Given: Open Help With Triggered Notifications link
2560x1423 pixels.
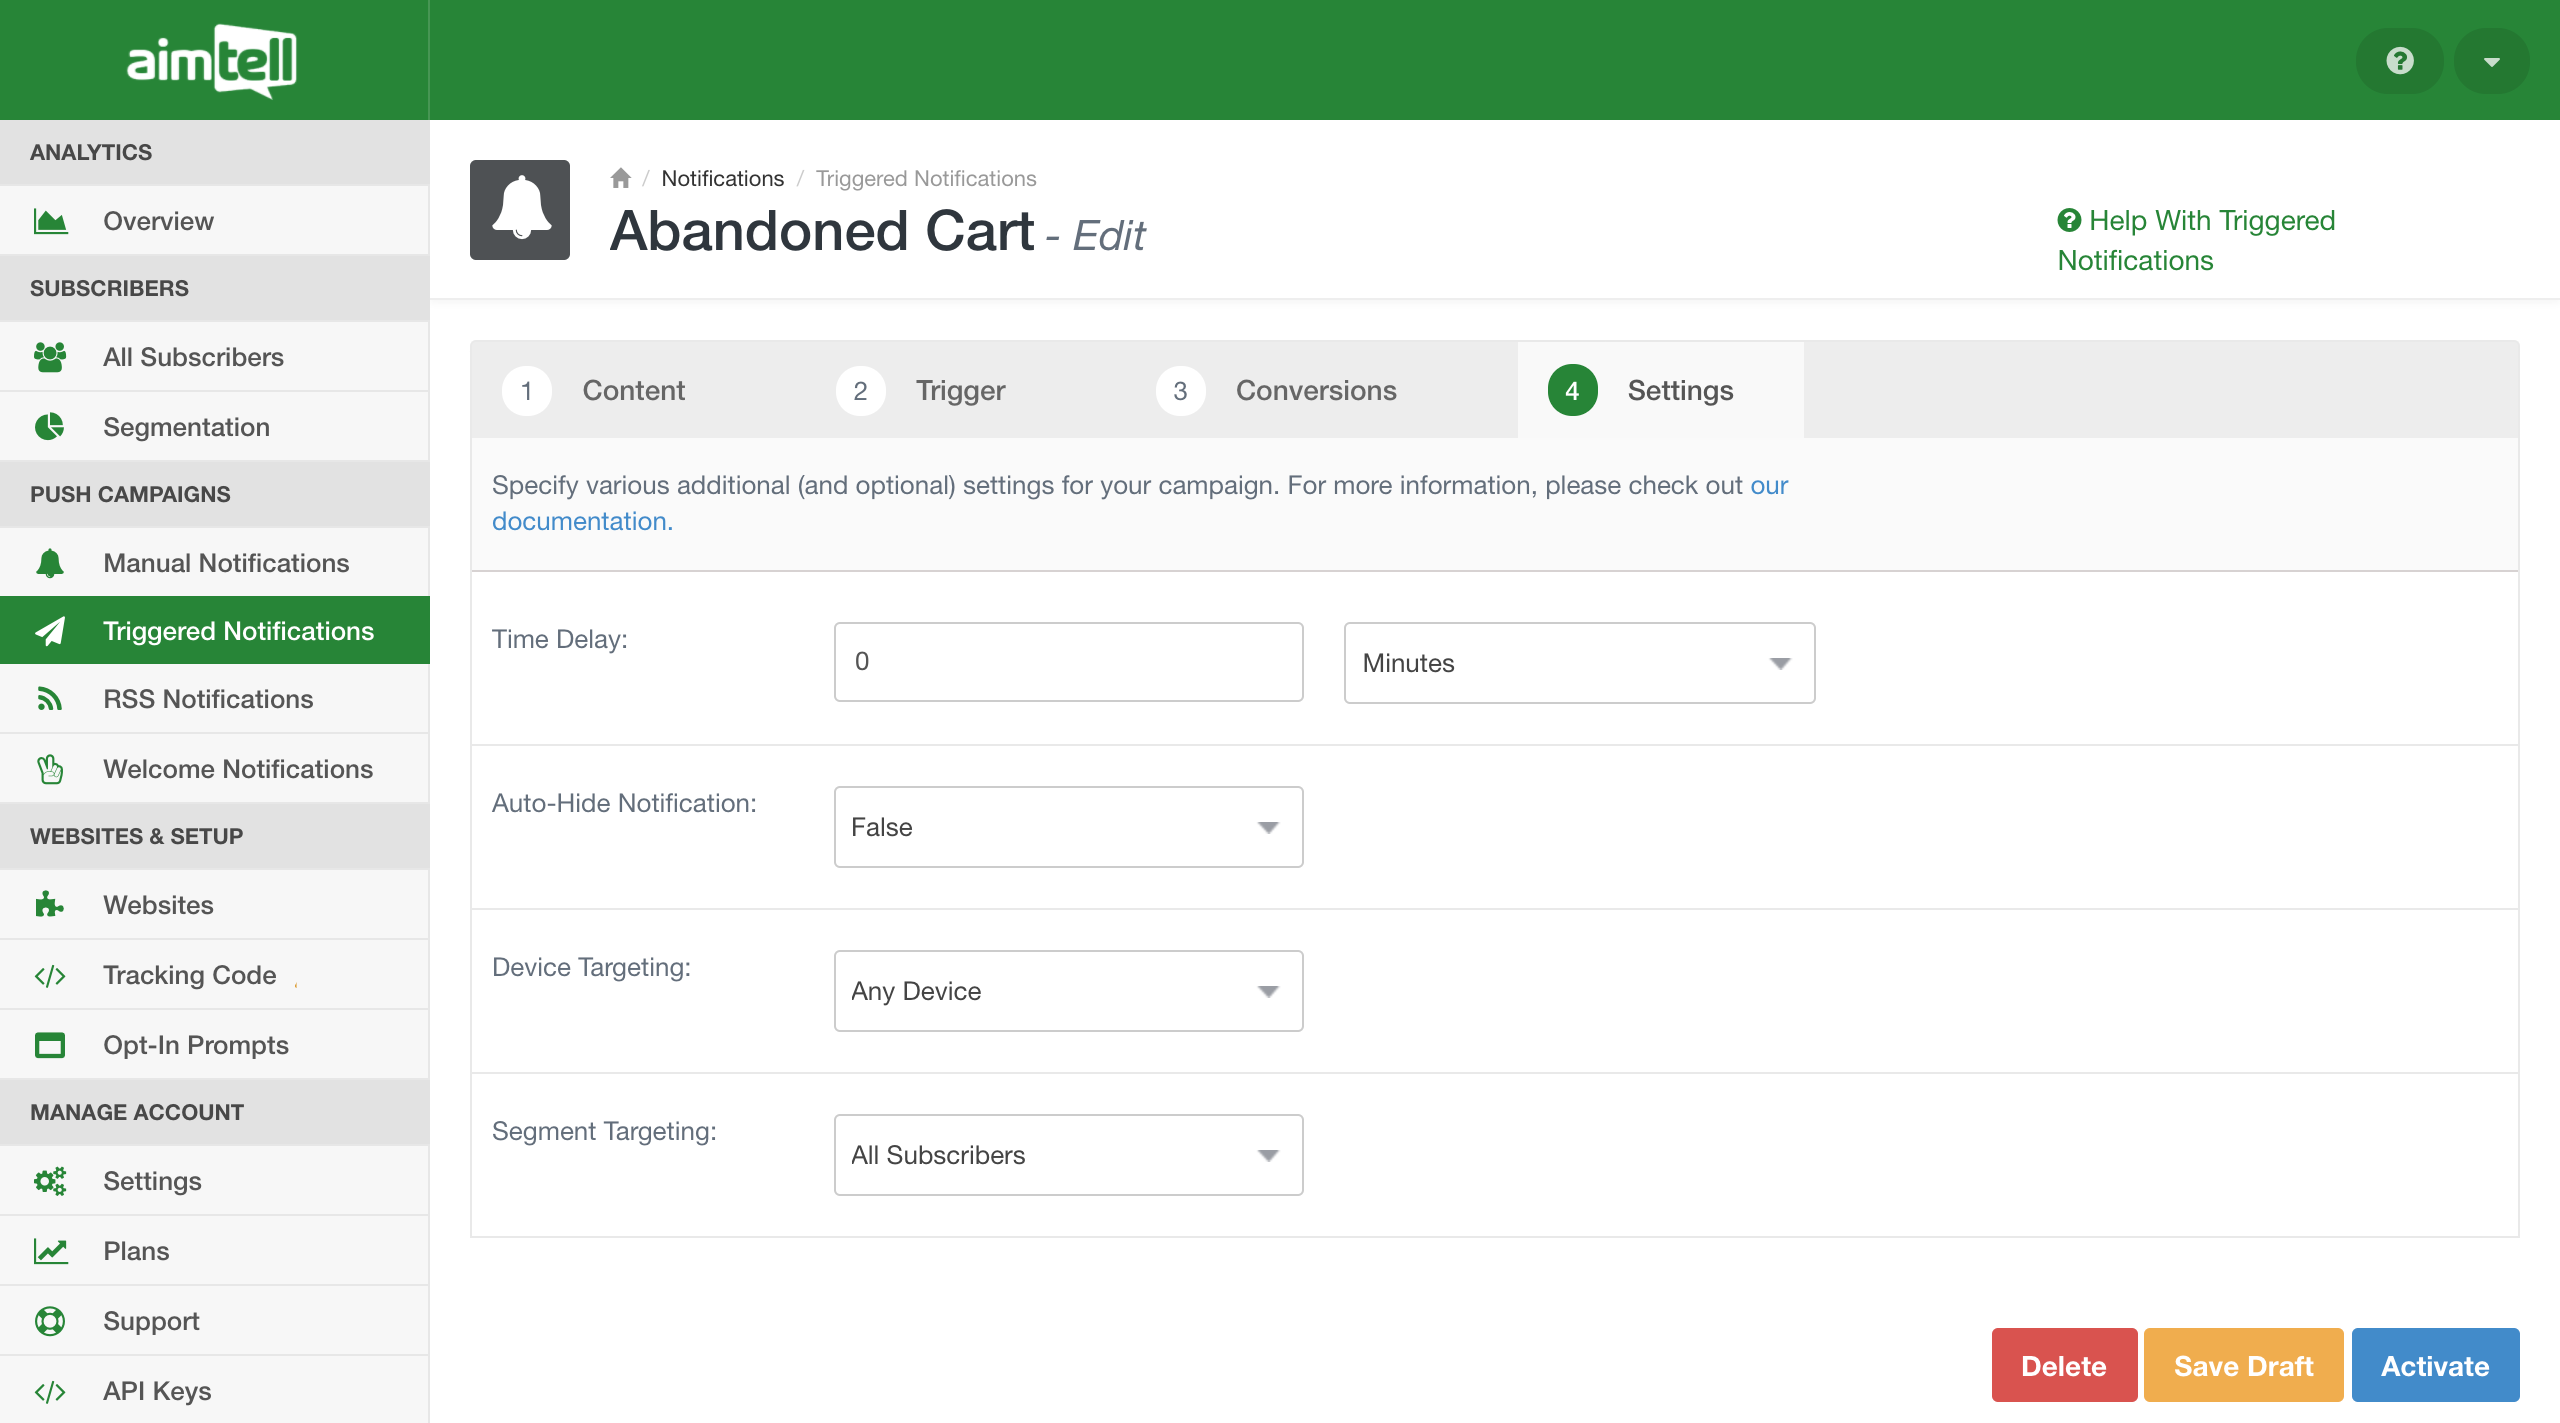Looking at the screenshot, I should (x=2195, y=240).
